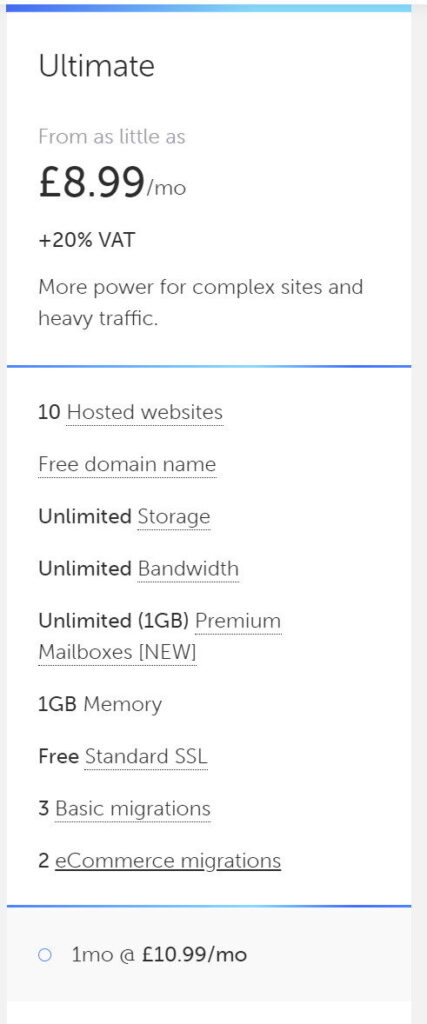Click the Unlimited (1GB) mailbox text

point(114,620)
